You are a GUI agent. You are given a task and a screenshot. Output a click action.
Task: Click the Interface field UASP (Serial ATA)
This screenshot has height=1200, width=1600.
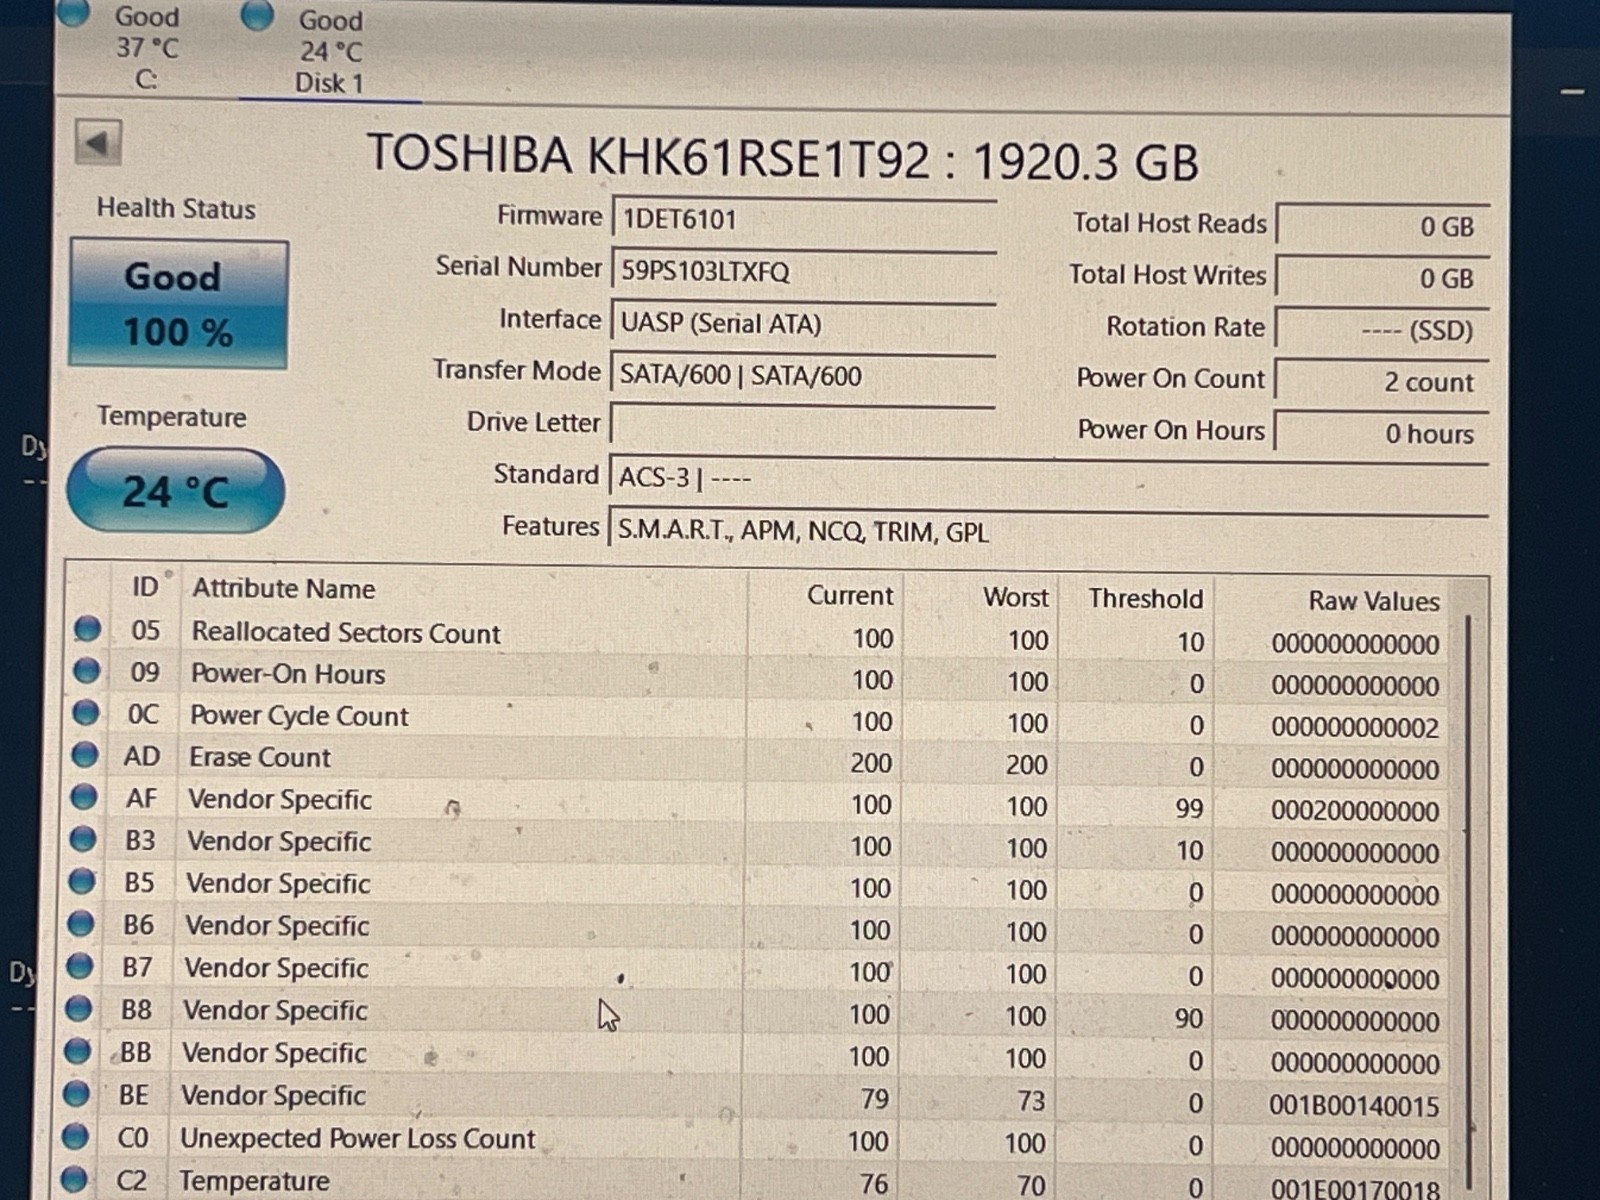pyautogui.click(x=804, y=323)
